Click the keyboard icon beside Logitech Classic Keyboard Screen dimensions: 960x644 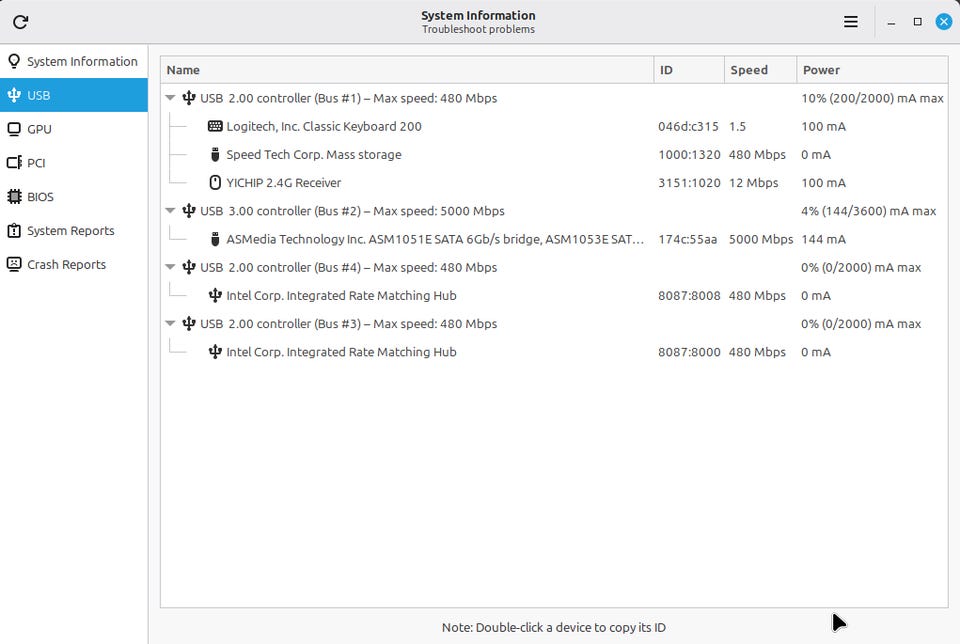(x=215, y=127)
